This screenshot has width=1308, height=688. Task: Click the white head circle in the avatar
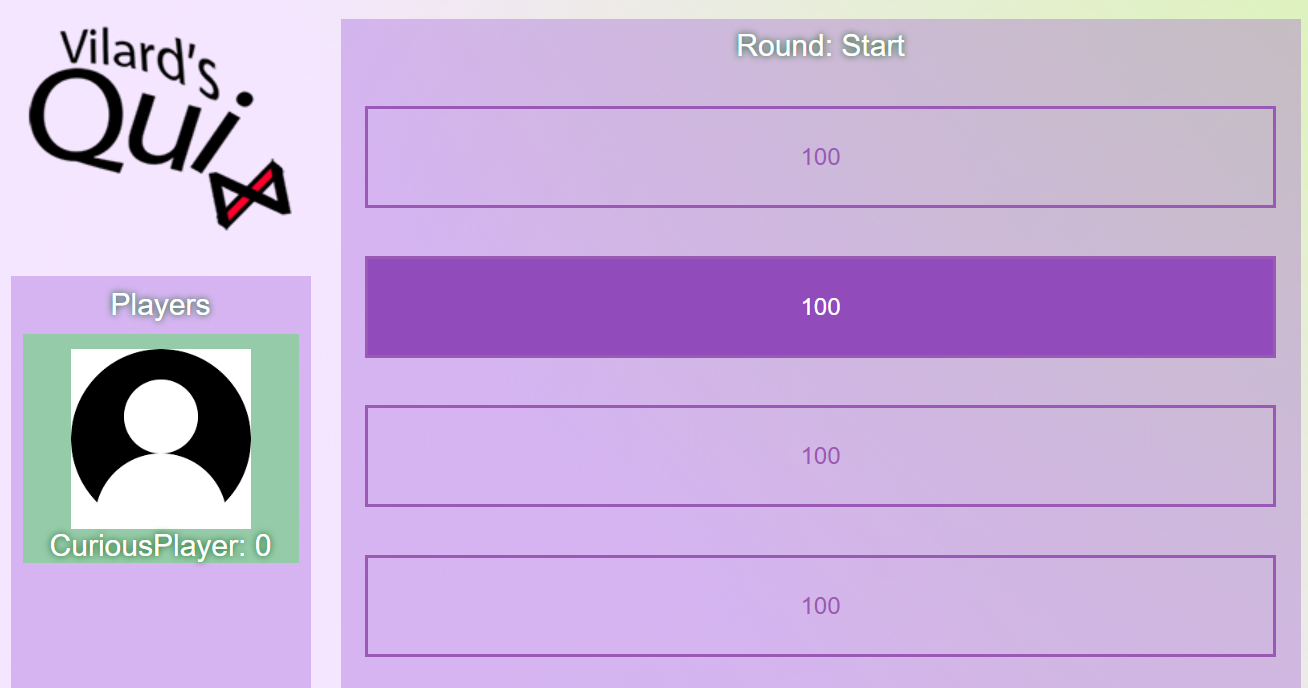[161, 415]
